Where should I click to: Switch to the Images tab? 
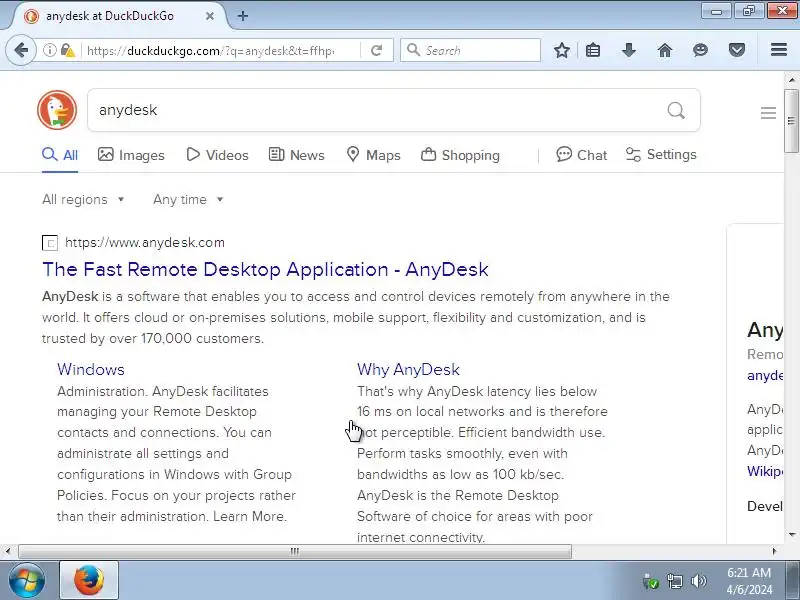tap(131, 155)
